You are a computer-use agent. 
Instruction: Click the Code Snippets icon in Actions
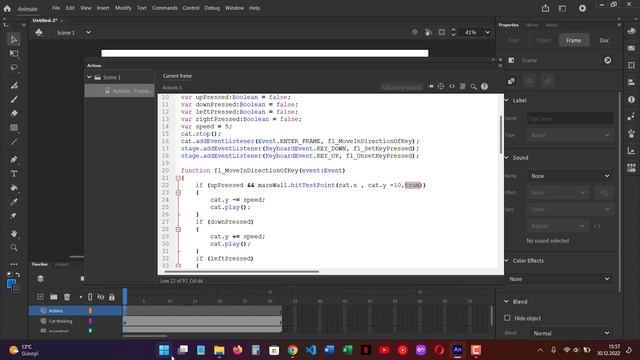(452, 87)
